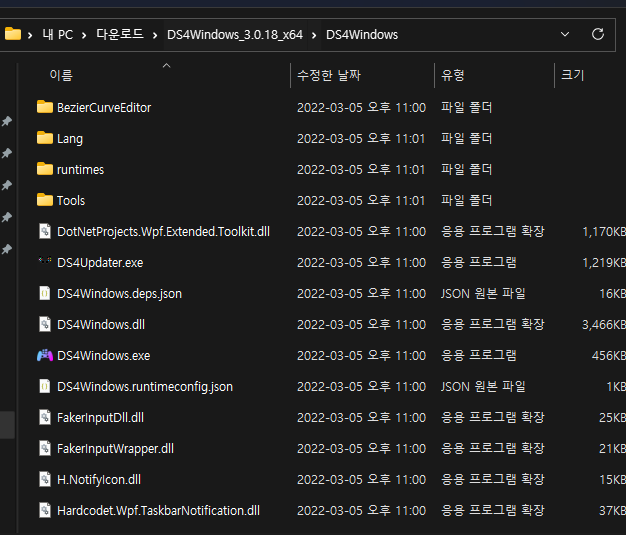Select file name Hardcodet.Wpf.TaskbarNotification.dll

click(x=158, y=511)
